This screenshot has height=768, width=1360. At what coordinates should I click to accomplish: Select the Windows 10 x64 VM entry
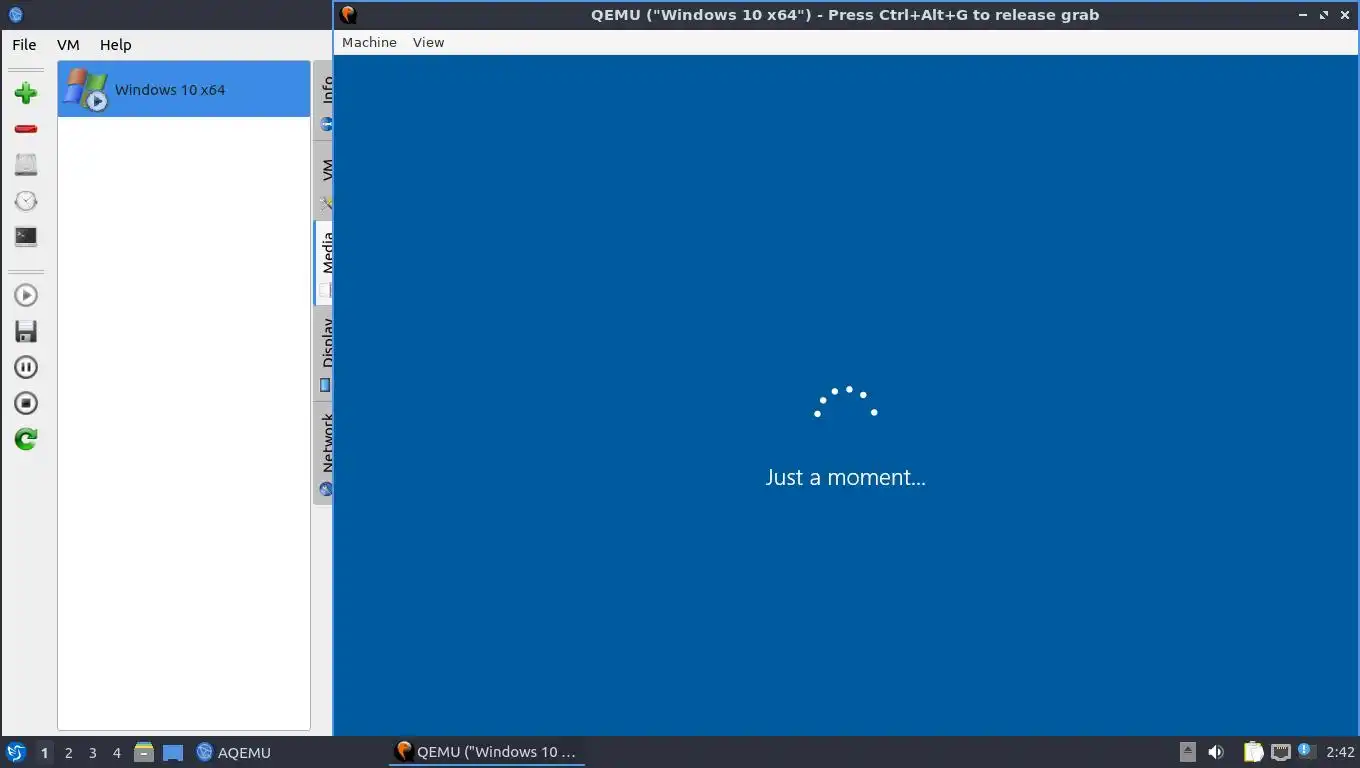click(184, 89)
